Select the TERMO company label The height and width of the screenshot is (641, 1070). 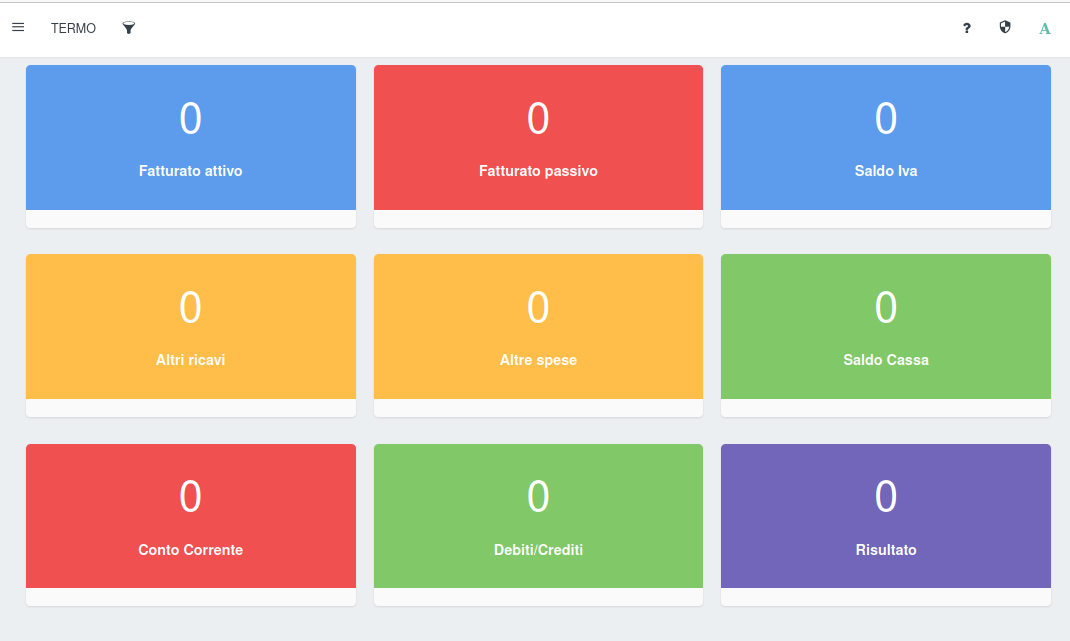[x=73, y=28]
